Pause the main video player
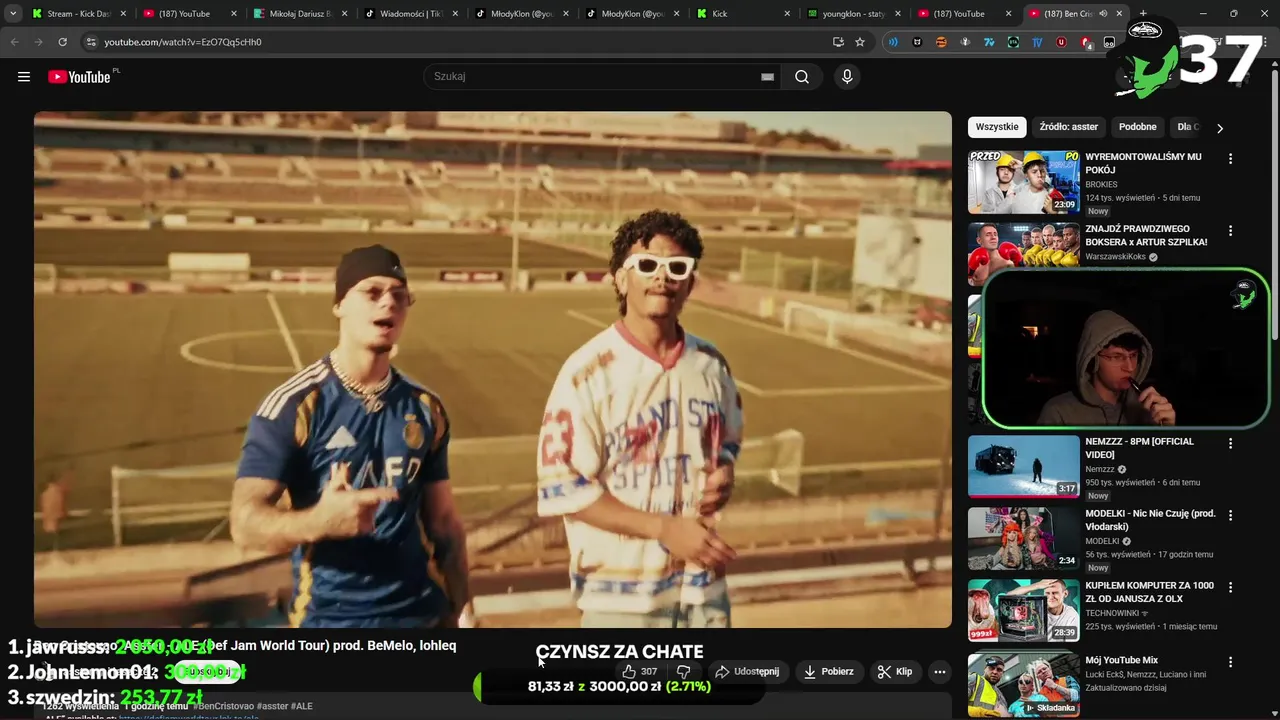The width and height of the screenshot is (1280, 720). point(493,369)
